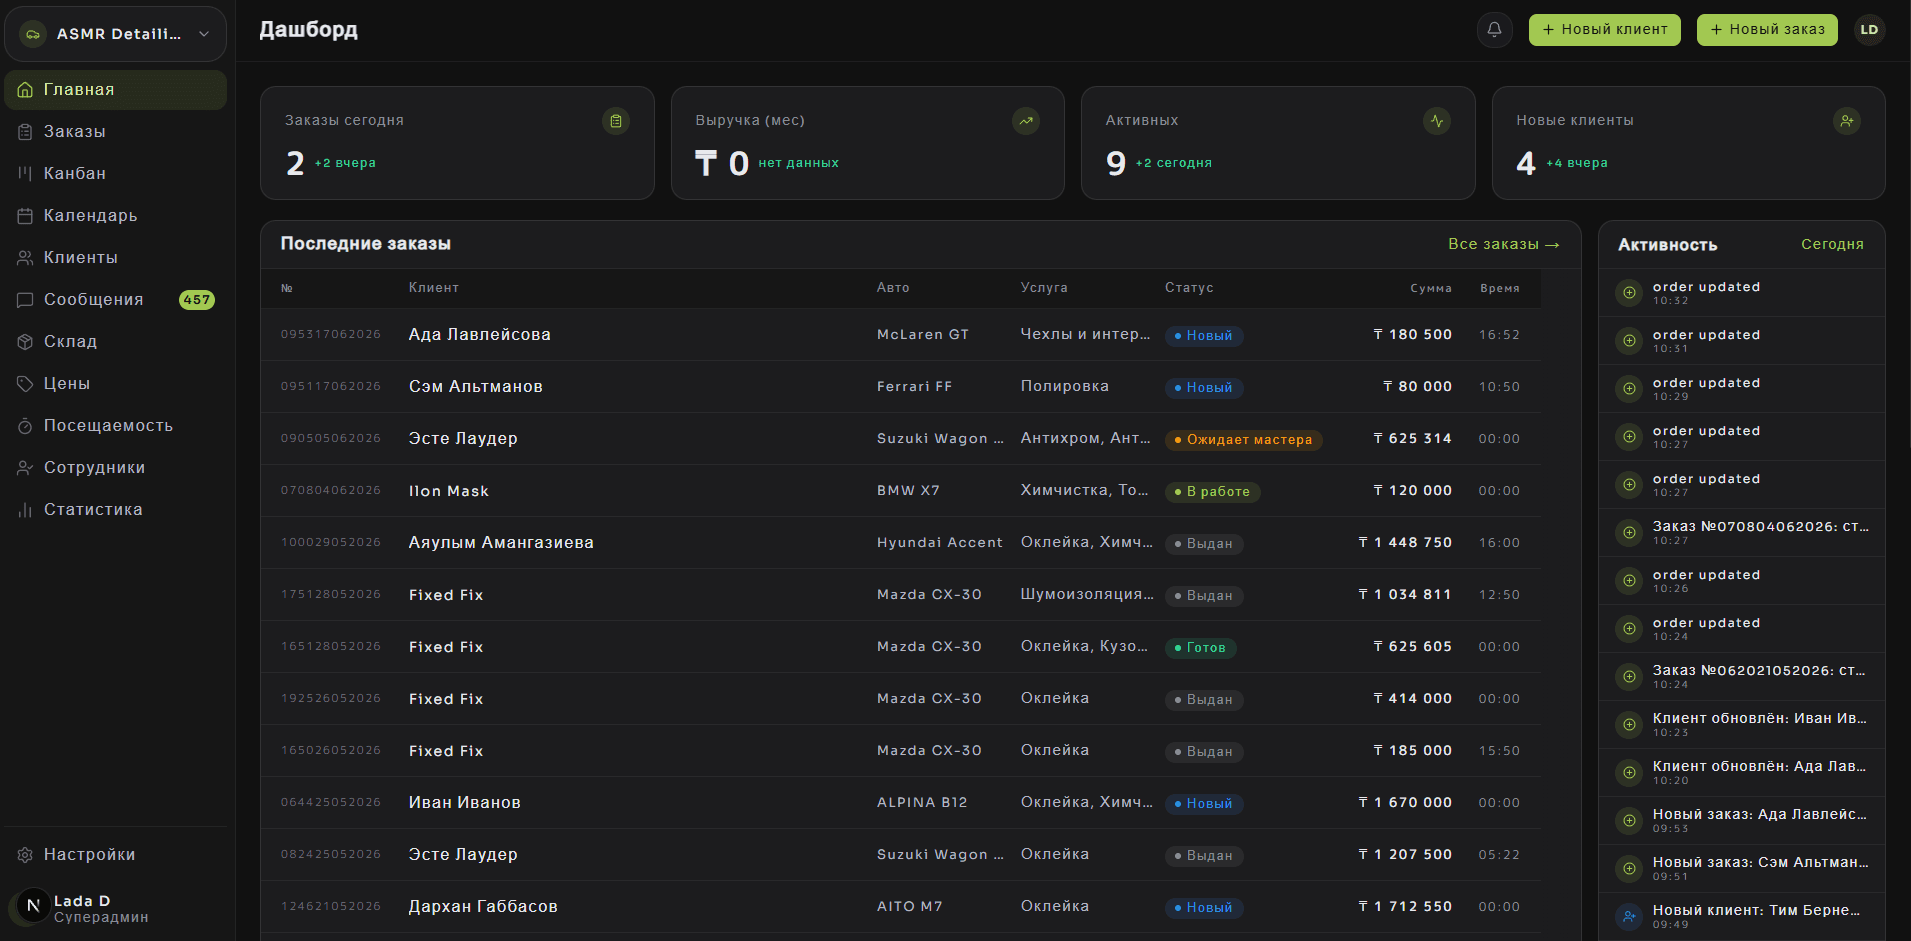Viewport: 1911px width, 941px height.
Task: Click the user-plus icon in Новые клиенты card
Action: (x=1847, y=121)
